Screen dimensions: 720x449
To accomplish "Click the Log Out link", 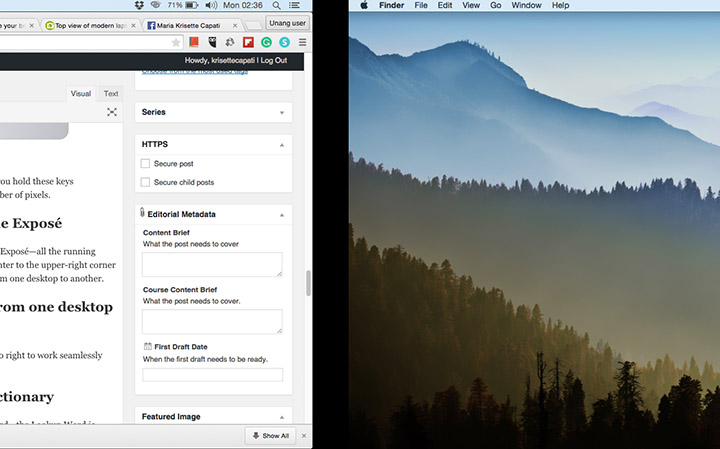I will pyautogui.click(x=274, y=60).
